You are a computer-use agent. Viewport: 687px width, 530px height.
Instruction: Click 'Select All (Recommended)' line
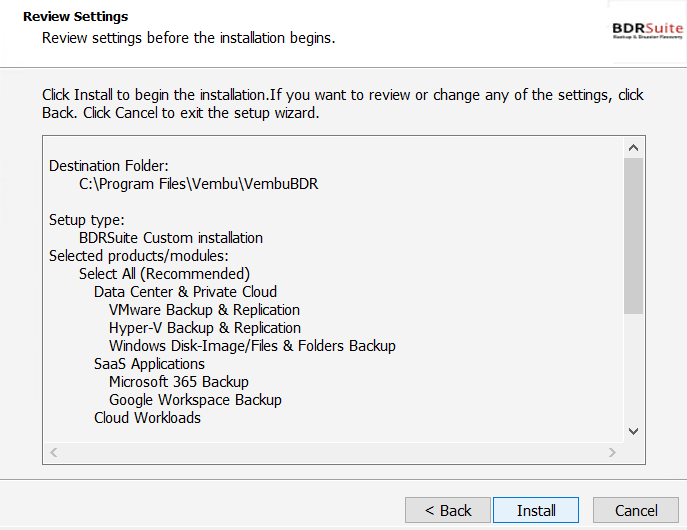pos(164,274)
